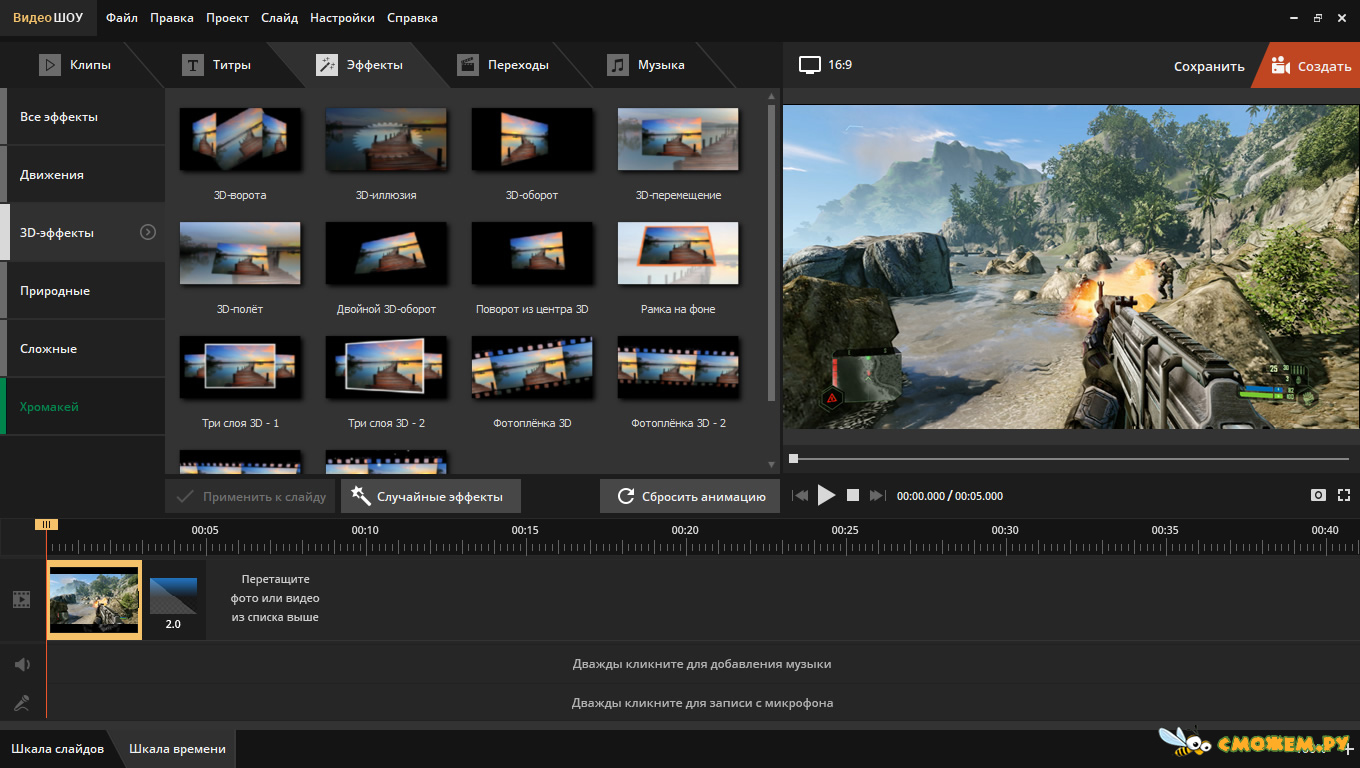Select the Хромакей category
The height and width of the screenshot is (768, 1360).
(82, 407)
